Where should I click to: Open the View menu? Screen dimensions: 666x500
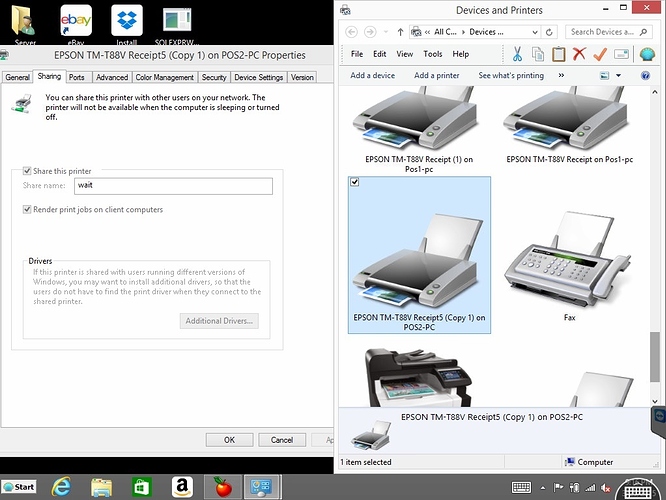click(405, 54)
